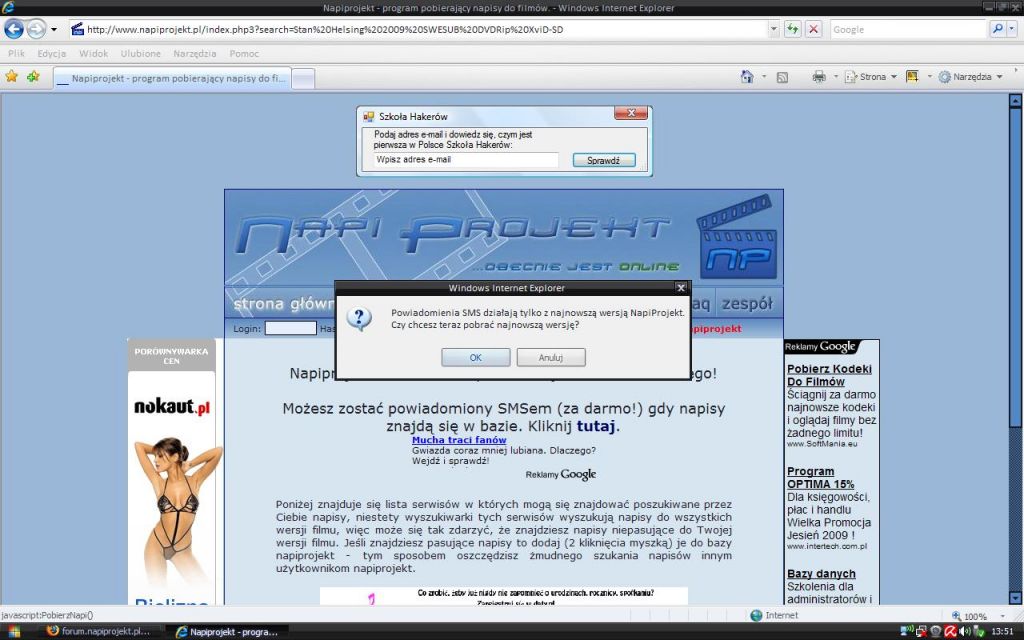Click the Internet zone globe icon
1024x640 pixels.
coord(756,615)
